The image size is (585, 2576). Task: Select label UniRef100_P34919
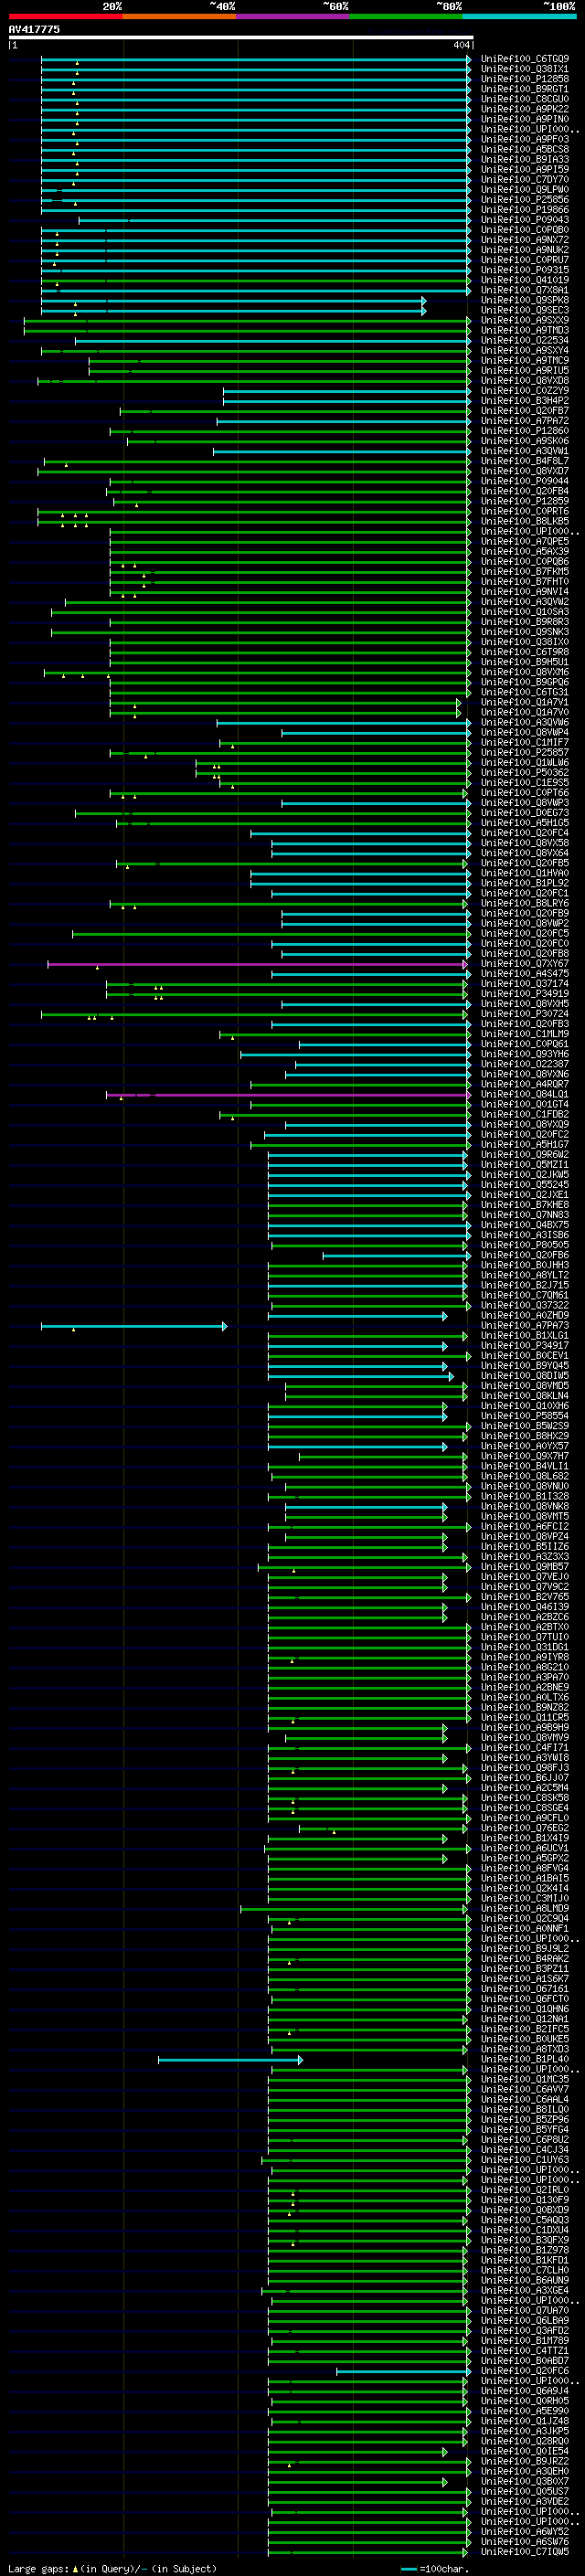click(525, 994)
